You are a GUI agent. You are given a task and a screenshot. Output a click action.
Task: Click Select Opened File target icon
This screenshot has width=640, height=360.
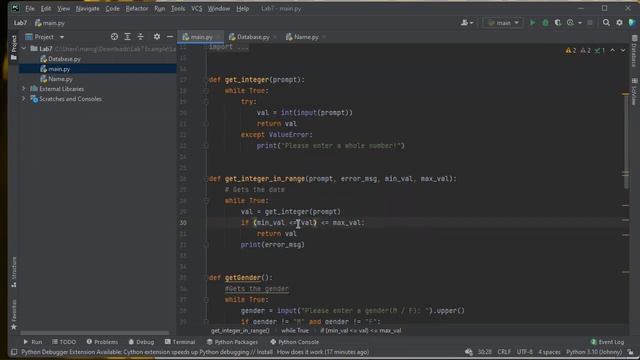(114, 37)
